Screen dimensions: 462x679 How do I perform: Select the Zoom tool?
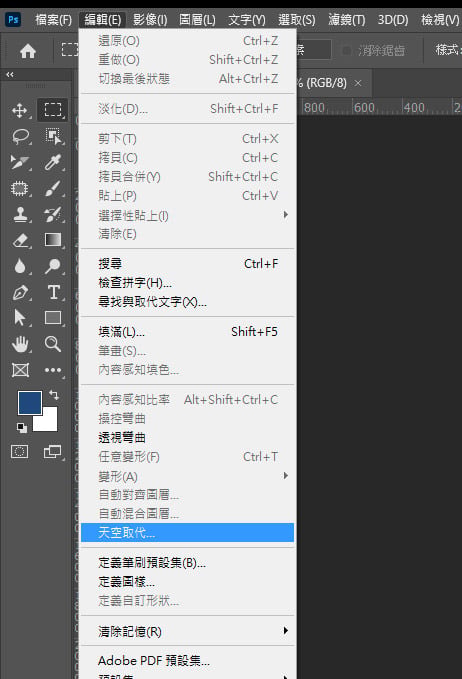tap(53, 344)
